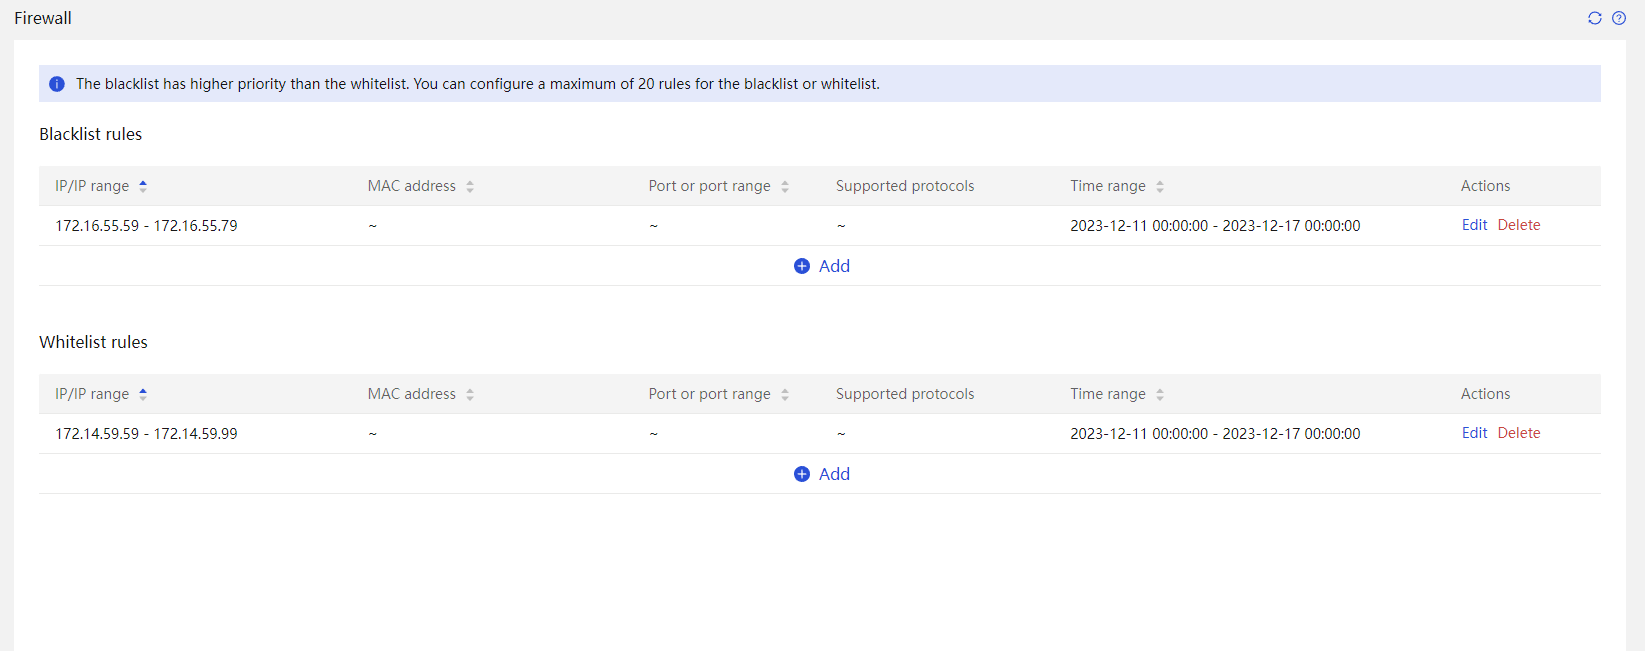
Task: Click the Firewall page title
Action: [x=43, y=18]
